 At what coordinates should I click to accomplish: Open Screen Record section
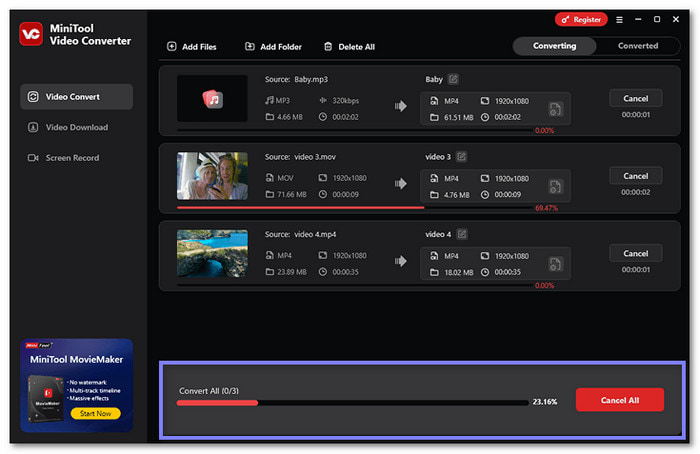pyautogui.click(x=76, y=158)
